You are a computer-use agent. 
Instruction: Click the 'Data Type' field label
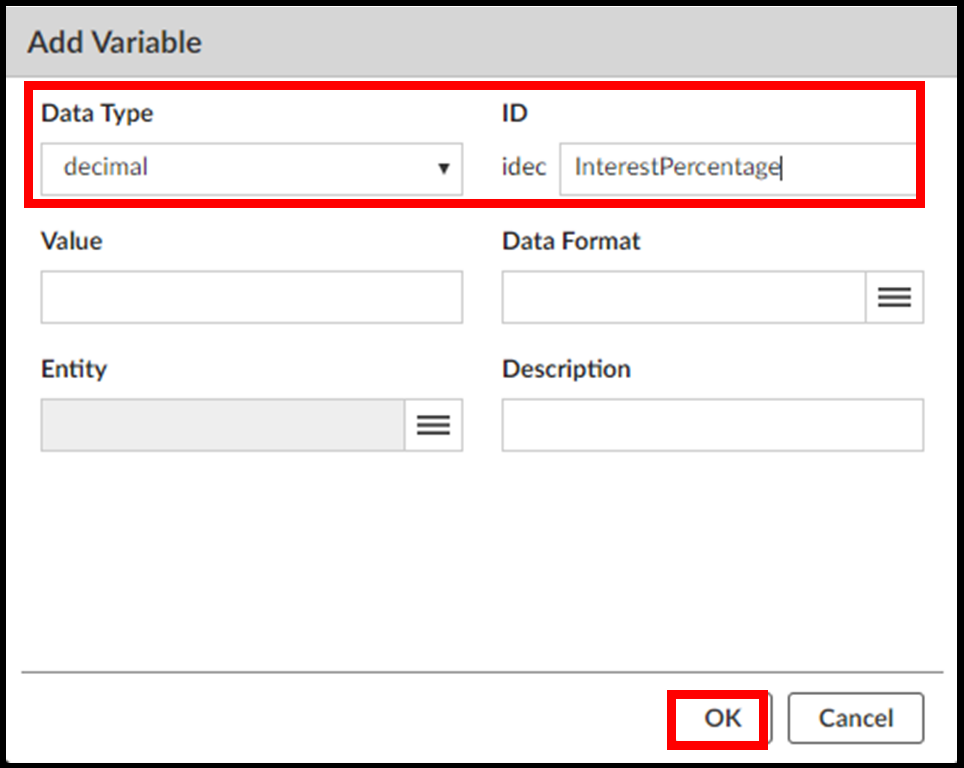(x=97, y=113)
